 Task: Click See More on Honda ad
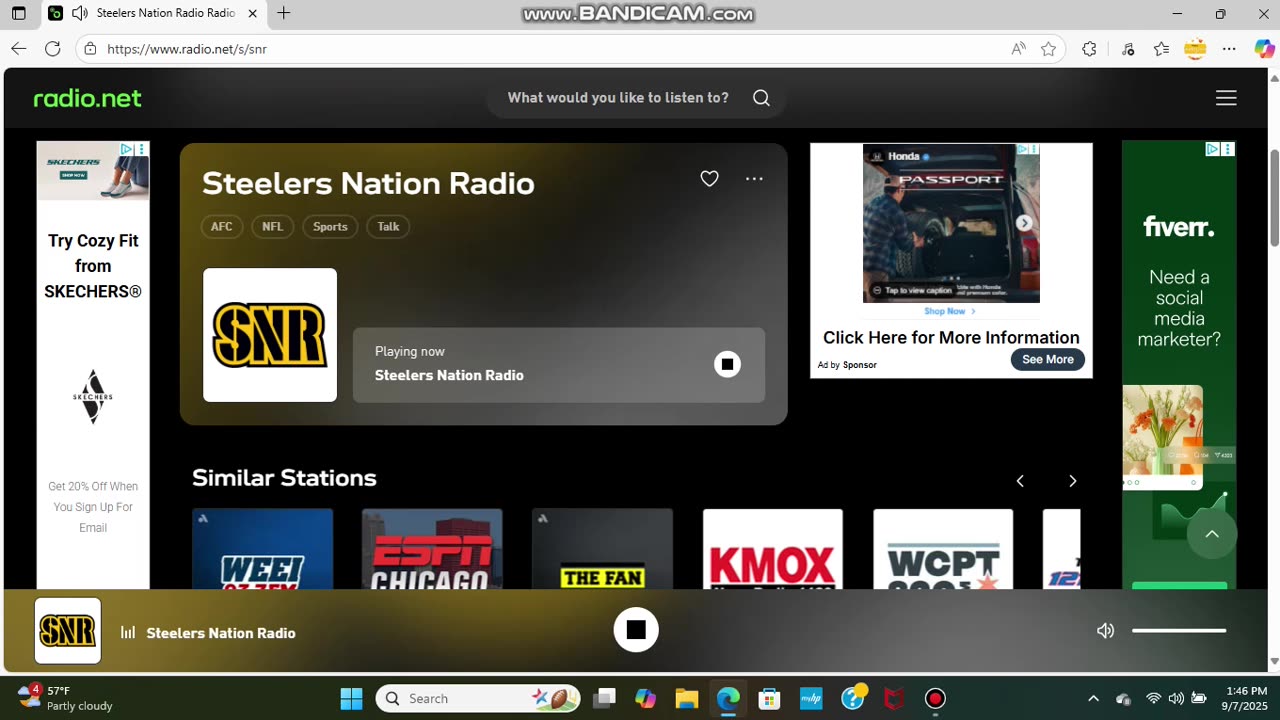1047,360
